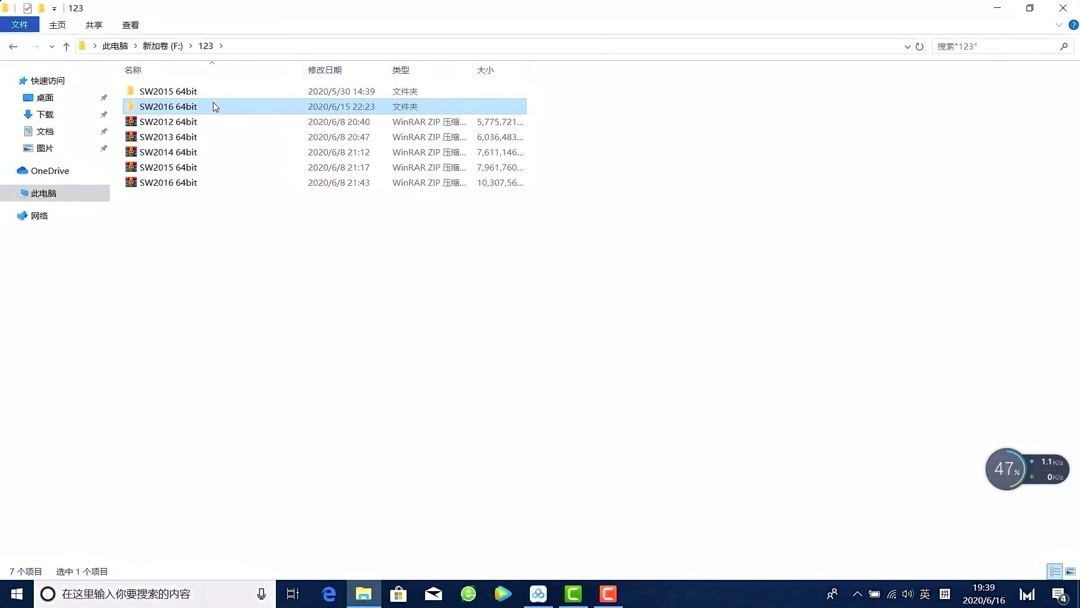Unpin 桌面 from quick access
Viewport: 1080px width, 608px height.
click(103, 97)
